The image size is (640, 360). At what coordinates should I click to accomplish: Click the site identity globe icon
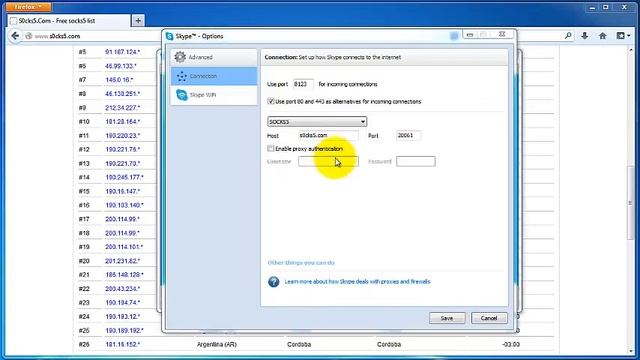pos(29,36)
